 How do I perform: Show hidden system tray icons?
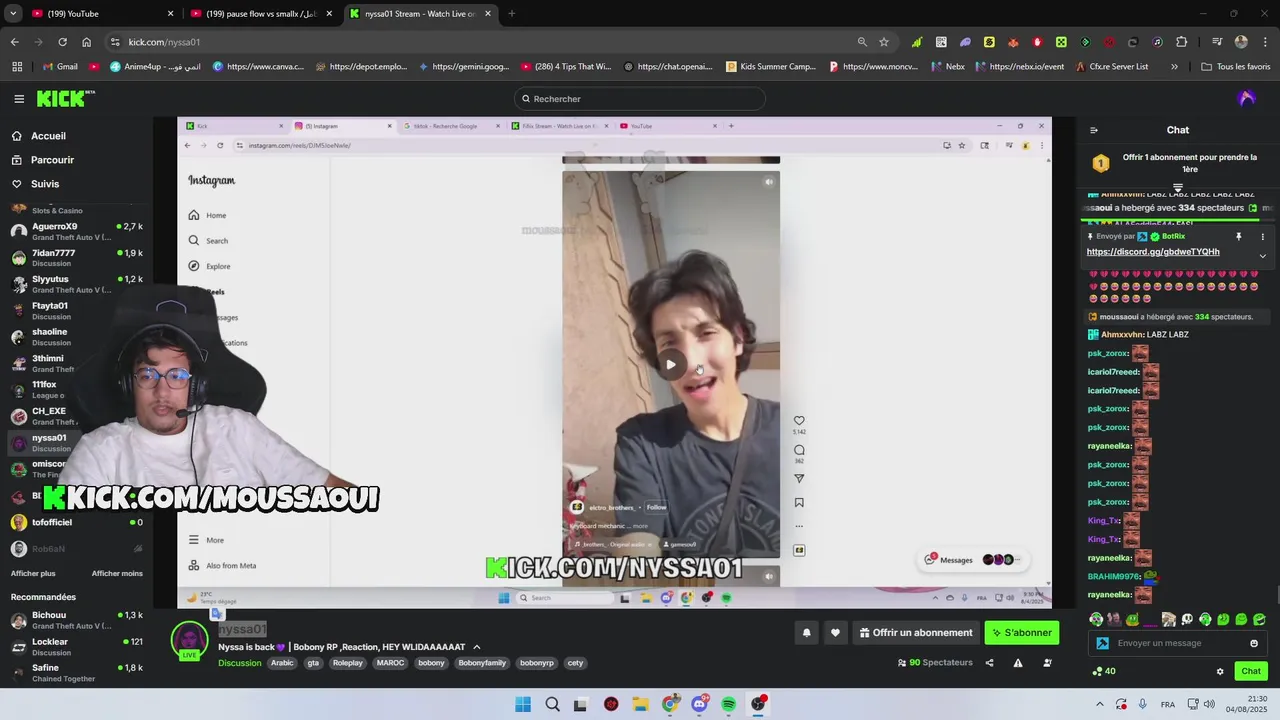tap(1099, 704)
